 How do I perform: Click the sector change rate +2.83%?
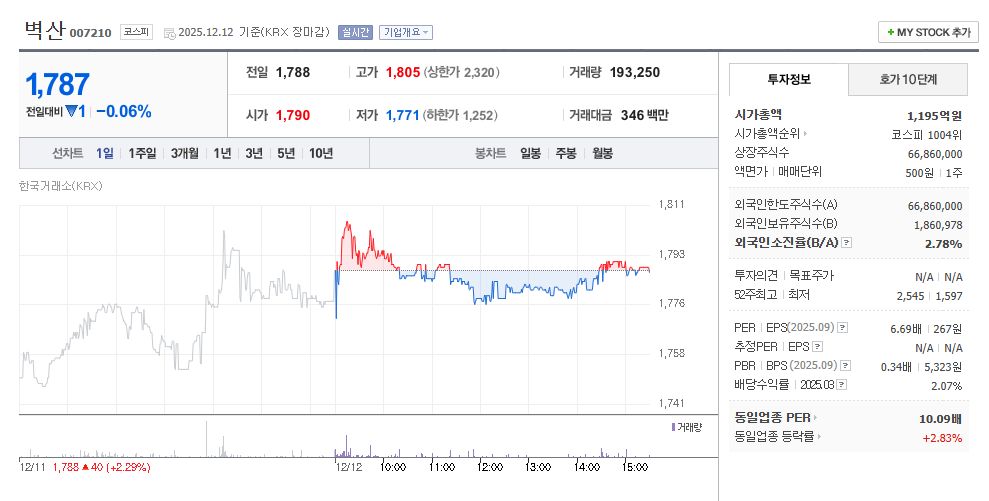pos(942,438)
